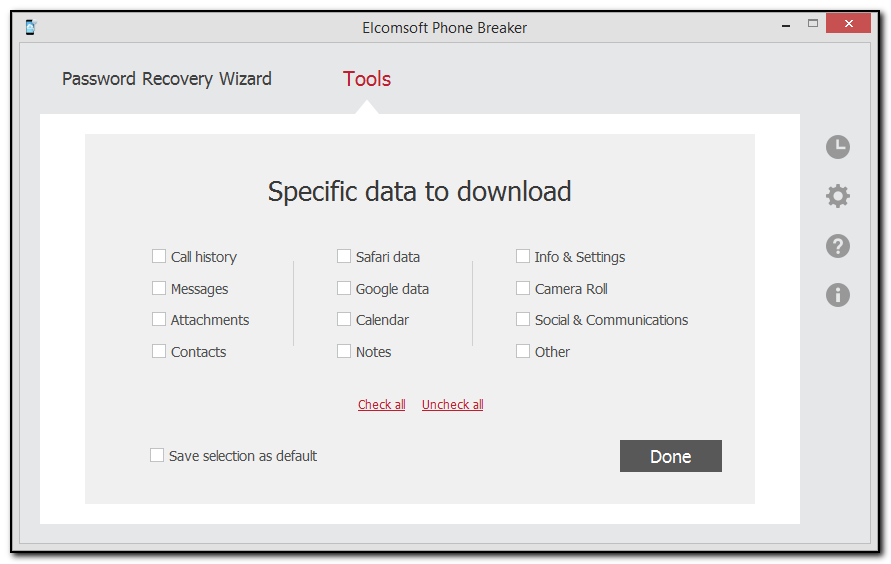Enable Social & Communications checkbox
The width and height of the screenshot is (891, 564).
523,320
